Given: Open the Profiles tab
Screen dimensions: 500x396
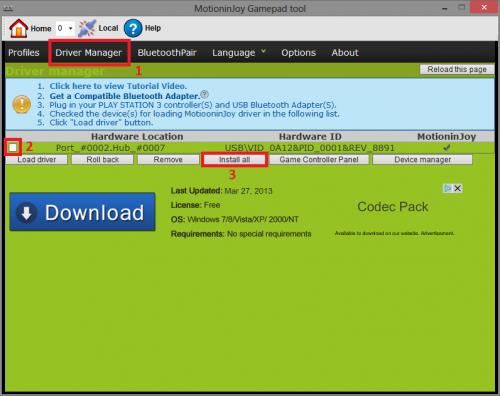Looking at the screenshot, I should click(24, 53).
